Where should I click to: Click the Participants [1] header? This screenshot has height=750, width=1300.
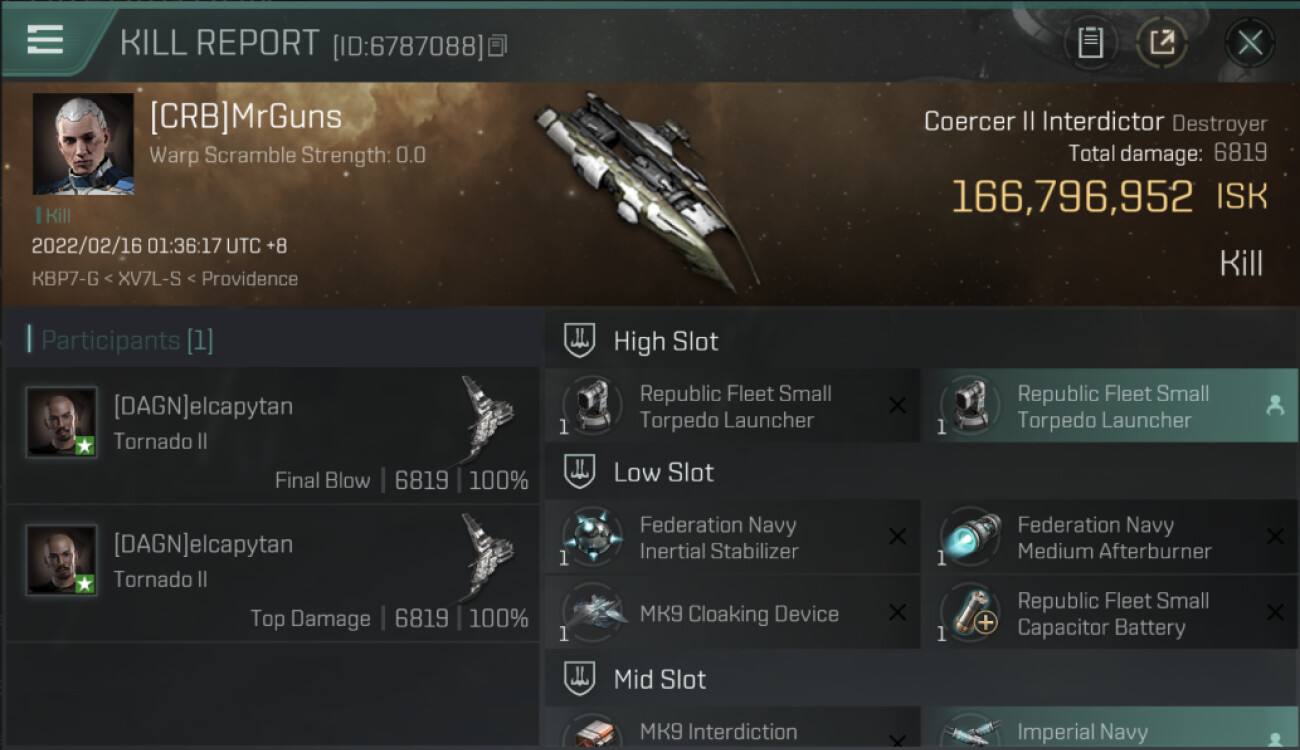120,340
